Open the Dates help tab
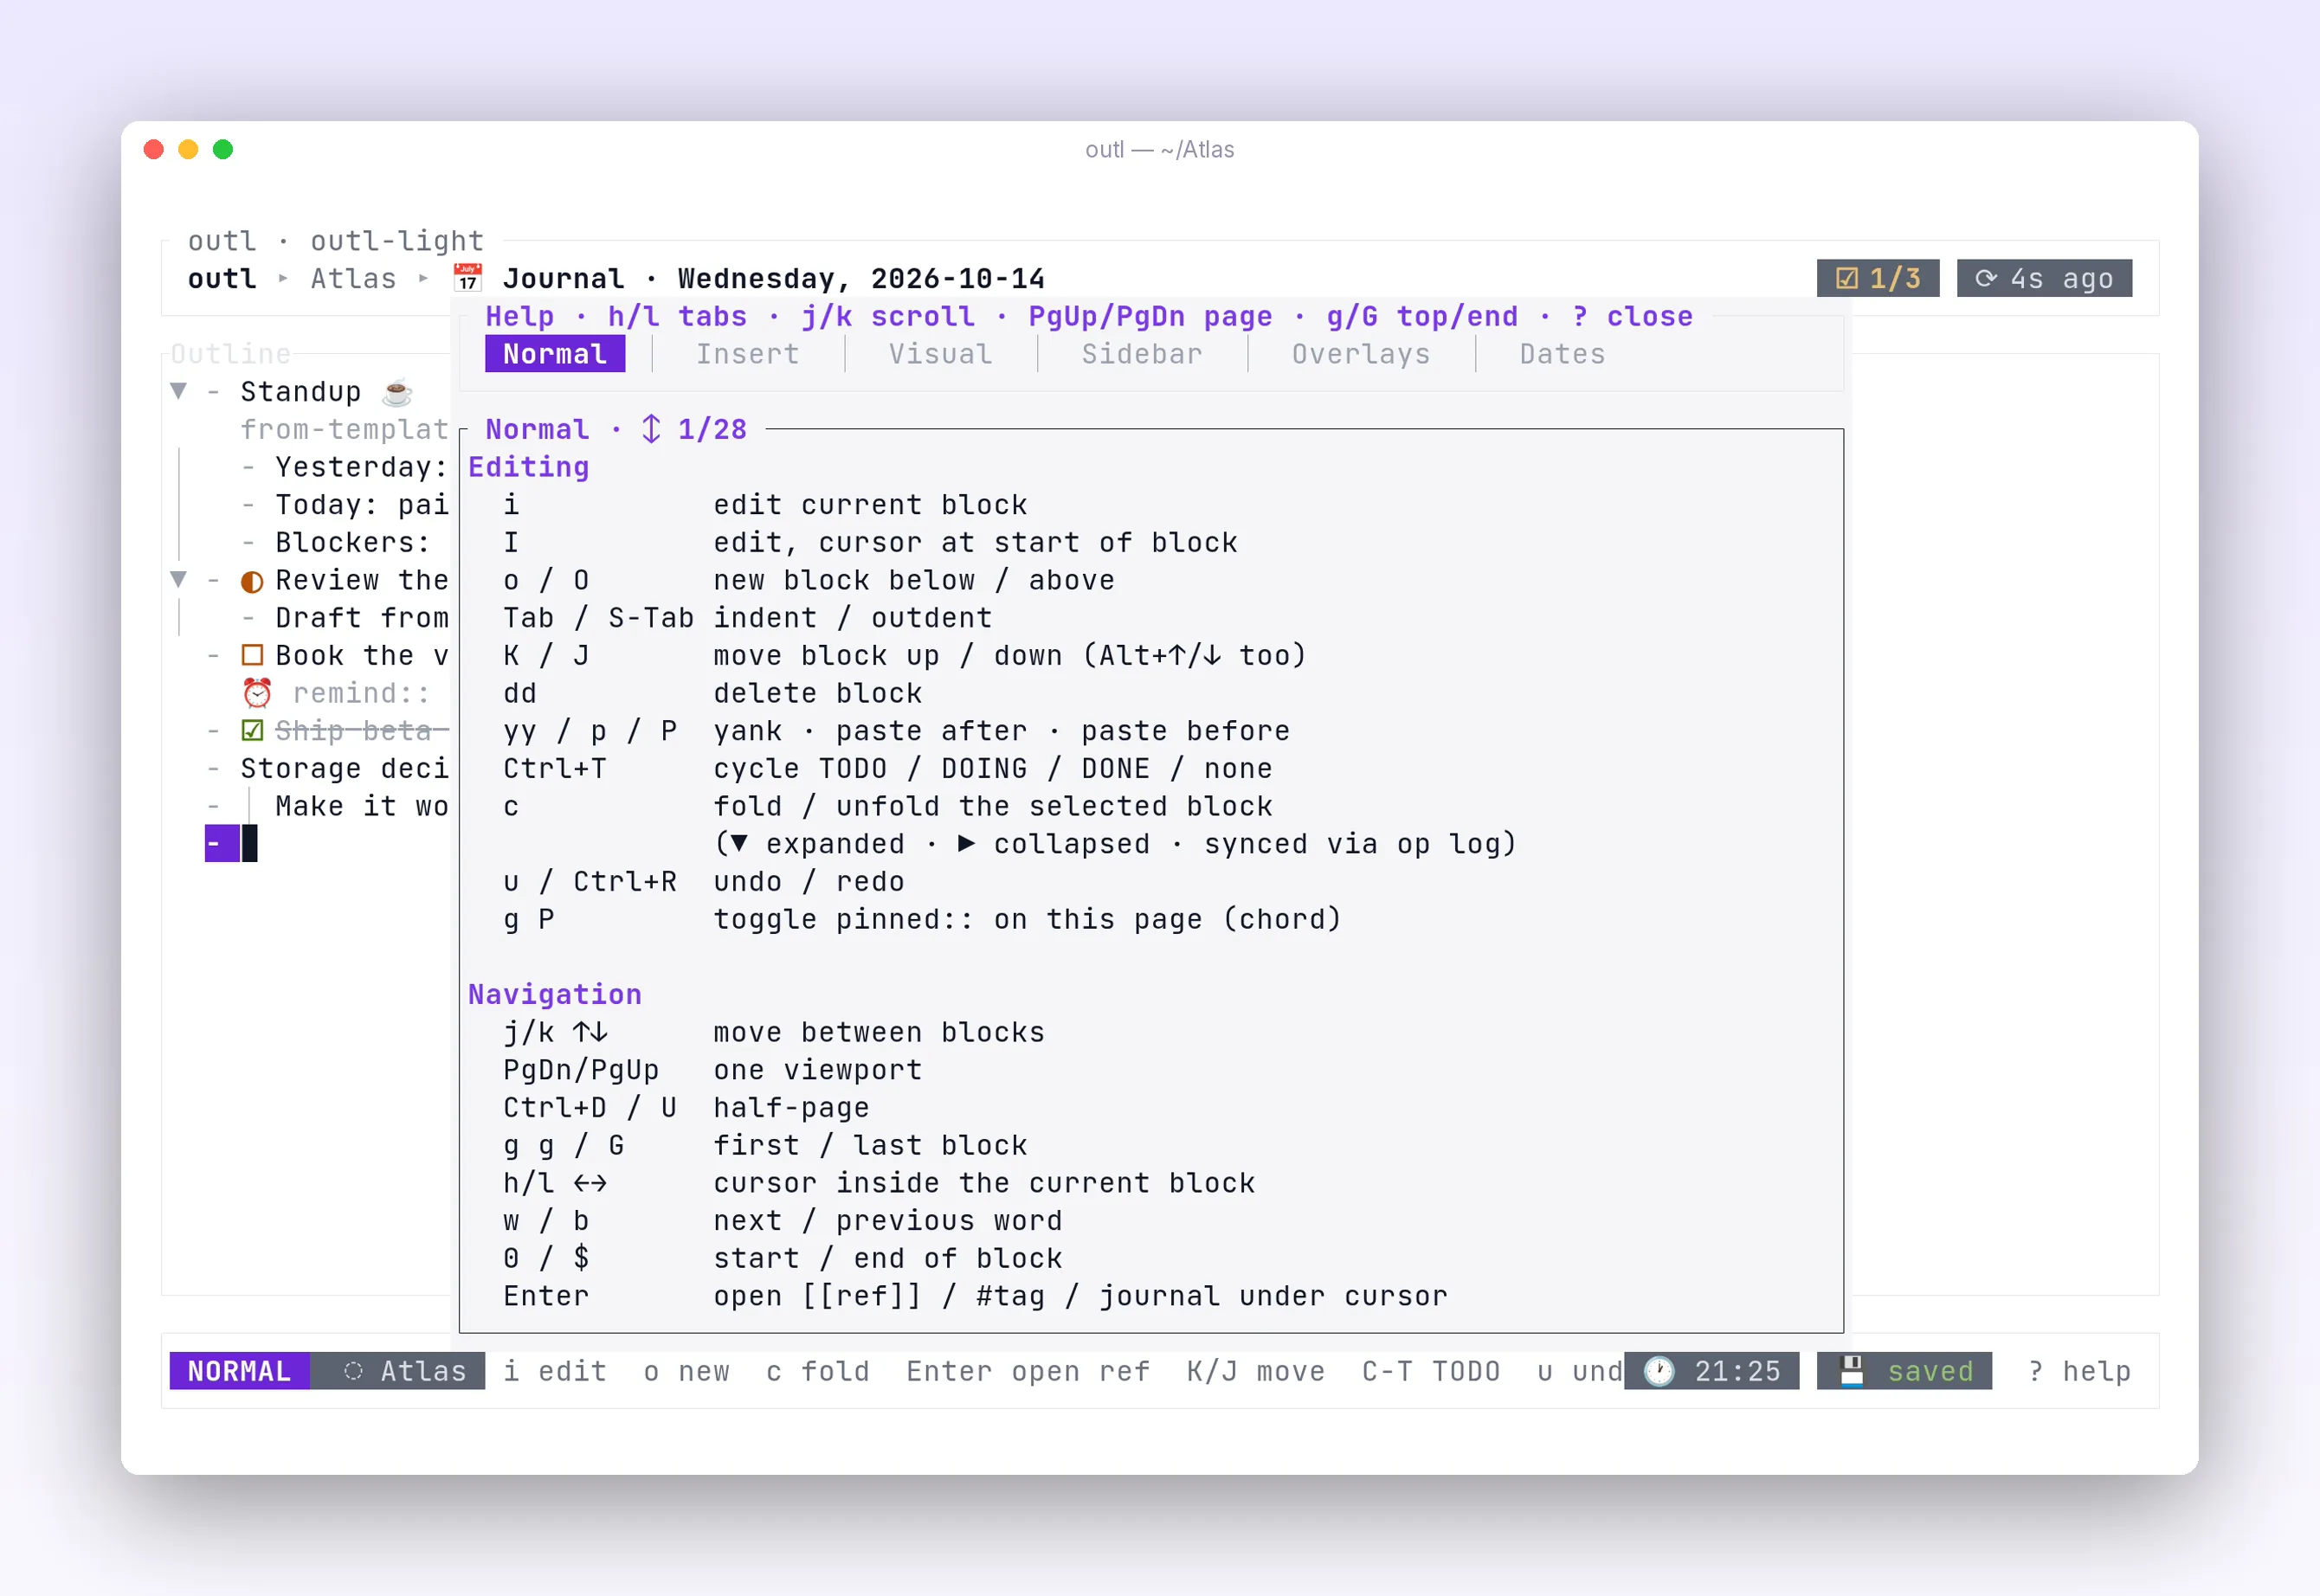2320x1596 pixels. [1563, 354]
